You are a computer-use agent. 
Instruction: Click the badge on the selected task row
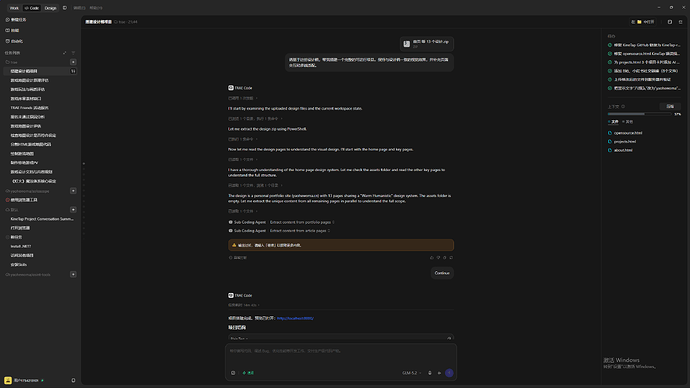[x=73, y=71]
